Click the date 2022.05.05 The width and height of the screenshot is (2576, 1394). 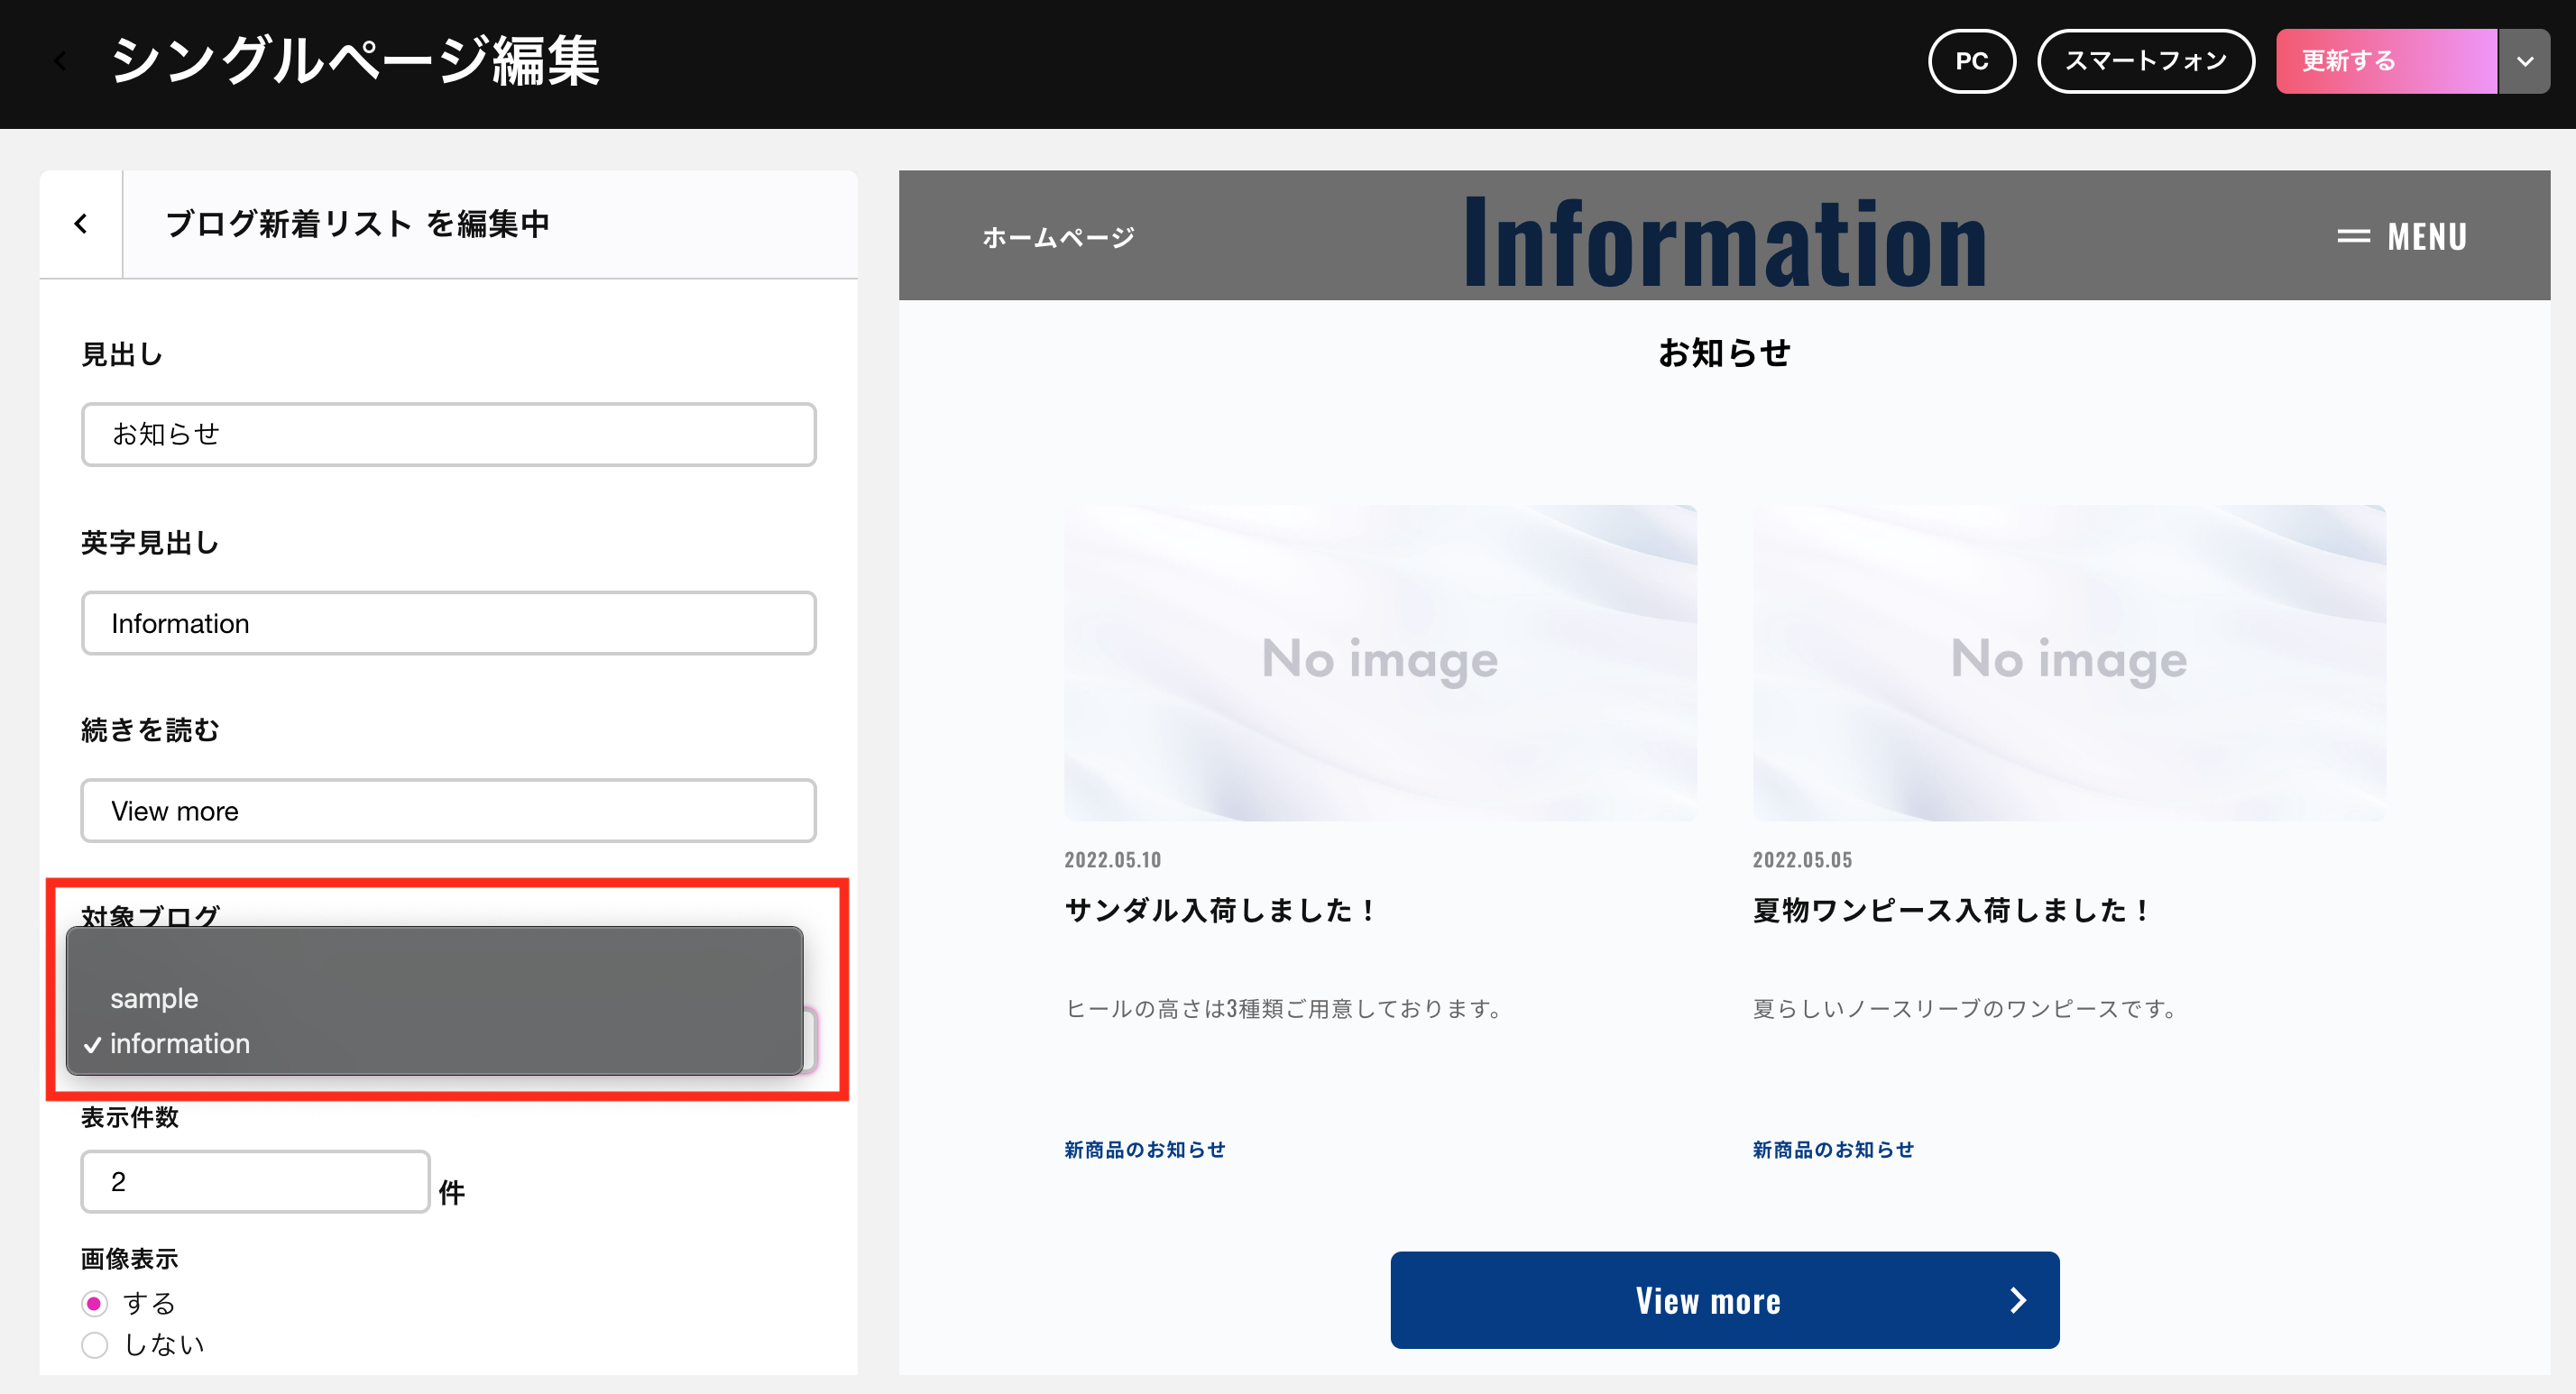pos(1802,859)
